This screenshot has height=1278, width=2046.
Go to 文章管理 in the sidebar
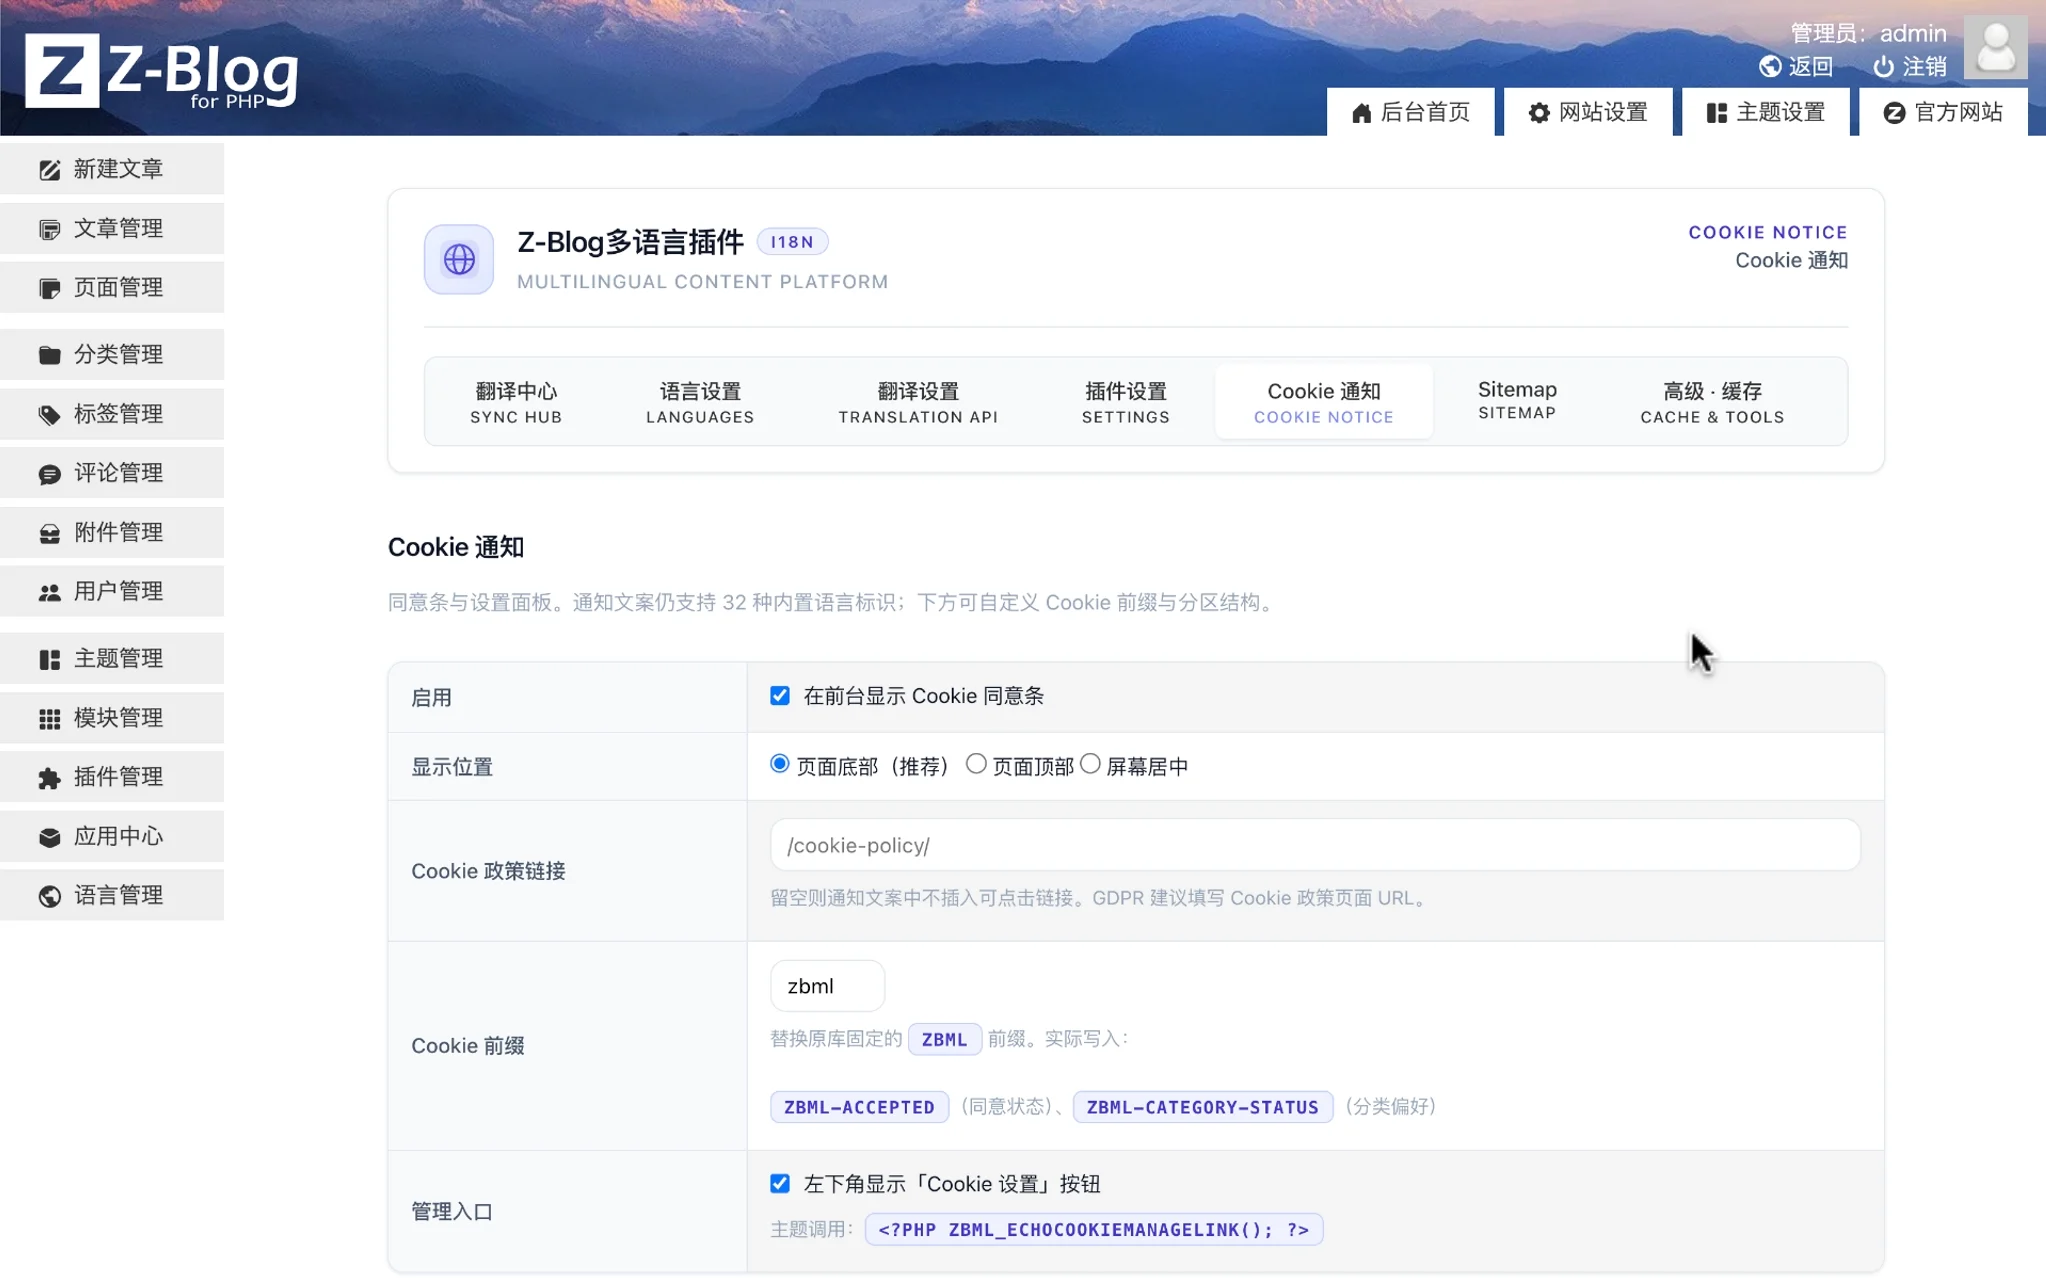[x=112, y=228]
